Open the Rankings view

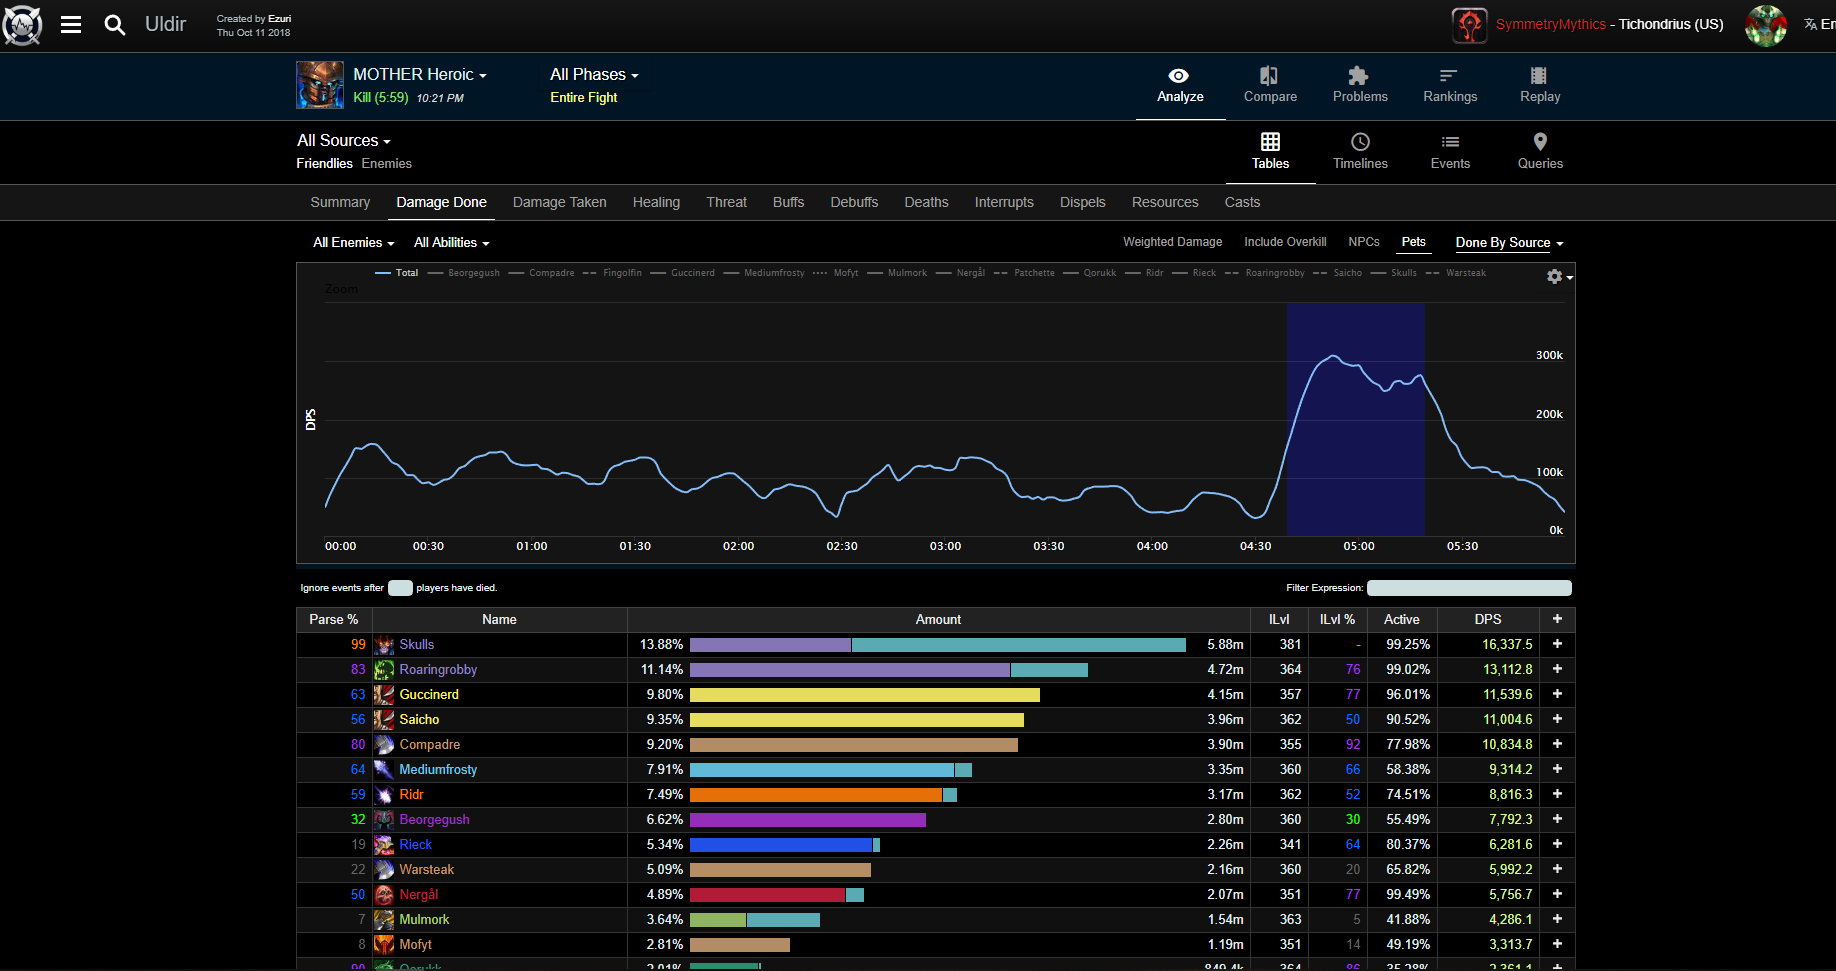click(x=1450, y=86)
